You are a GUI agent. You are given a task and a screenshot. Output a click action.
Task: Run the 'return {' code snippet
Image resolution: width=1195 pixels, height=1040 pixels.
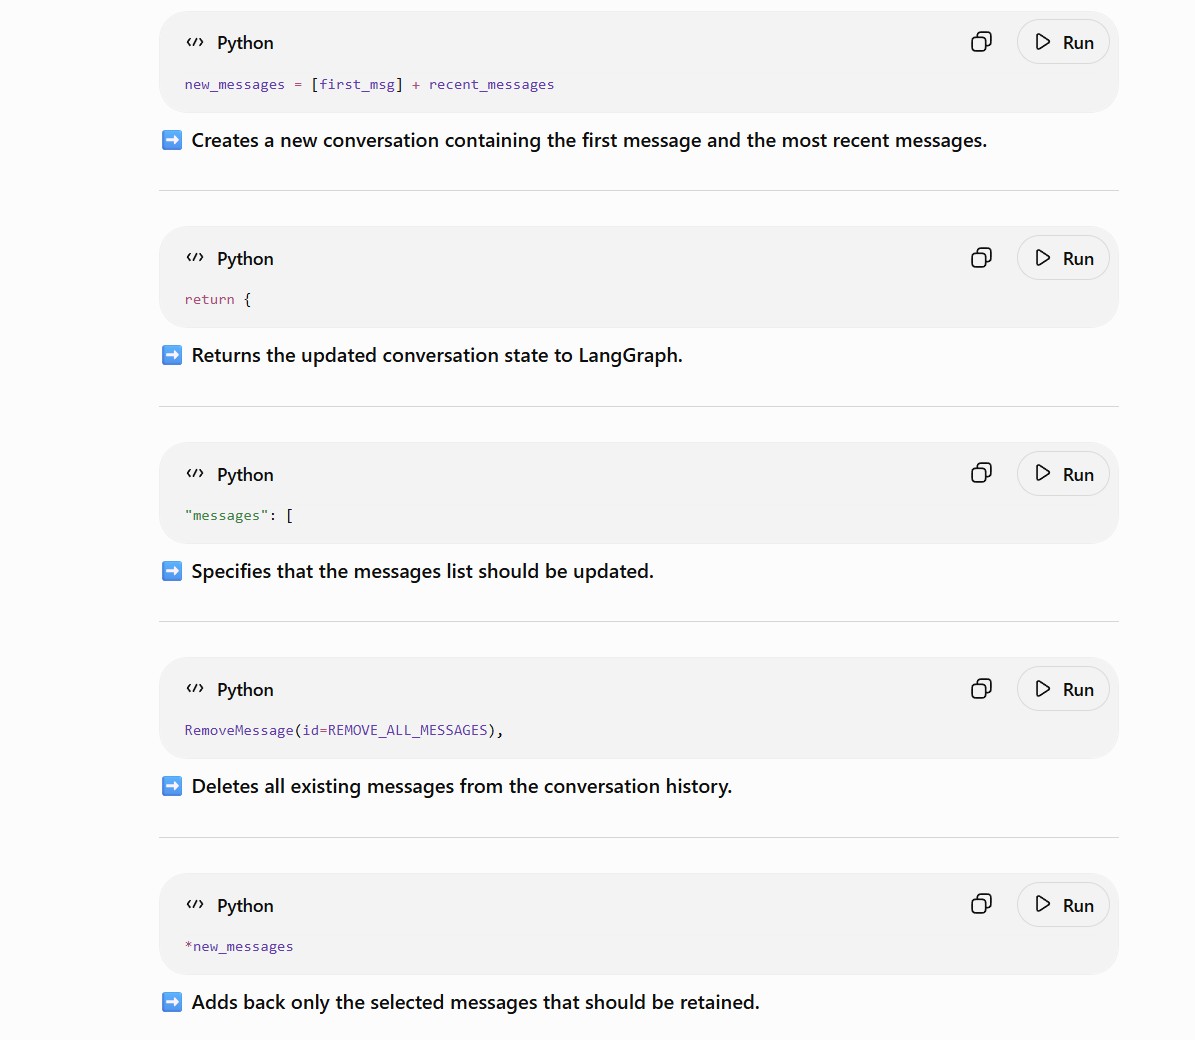[1062, 258]
